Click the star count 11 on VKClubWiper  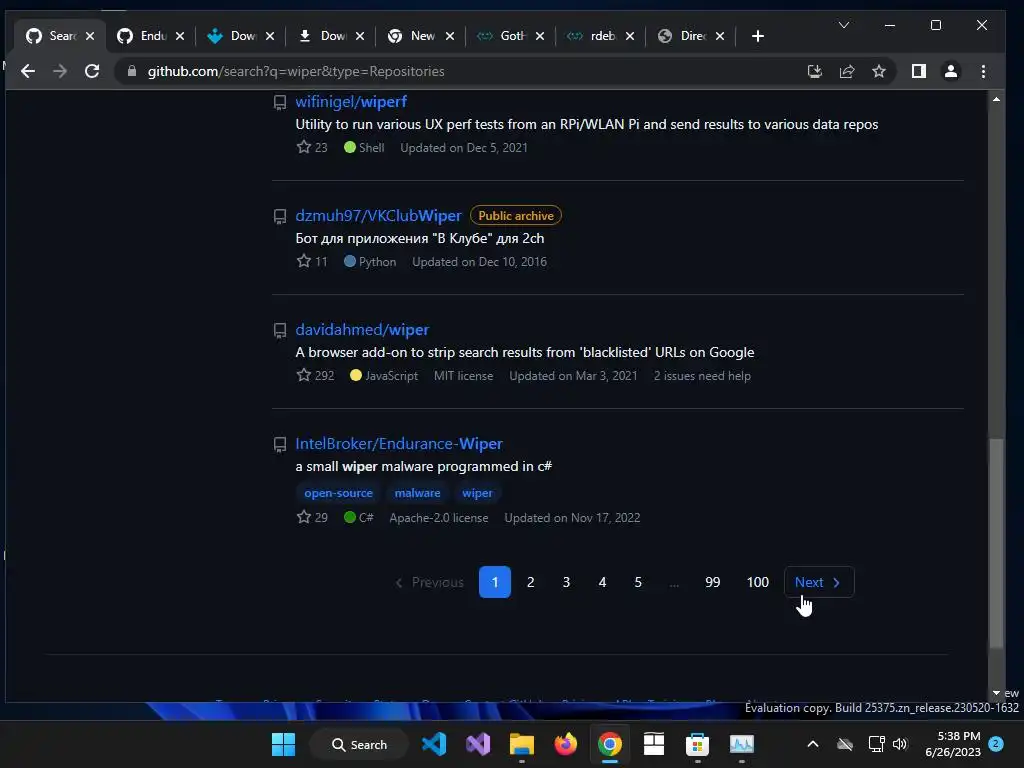(x=312, y=261)
